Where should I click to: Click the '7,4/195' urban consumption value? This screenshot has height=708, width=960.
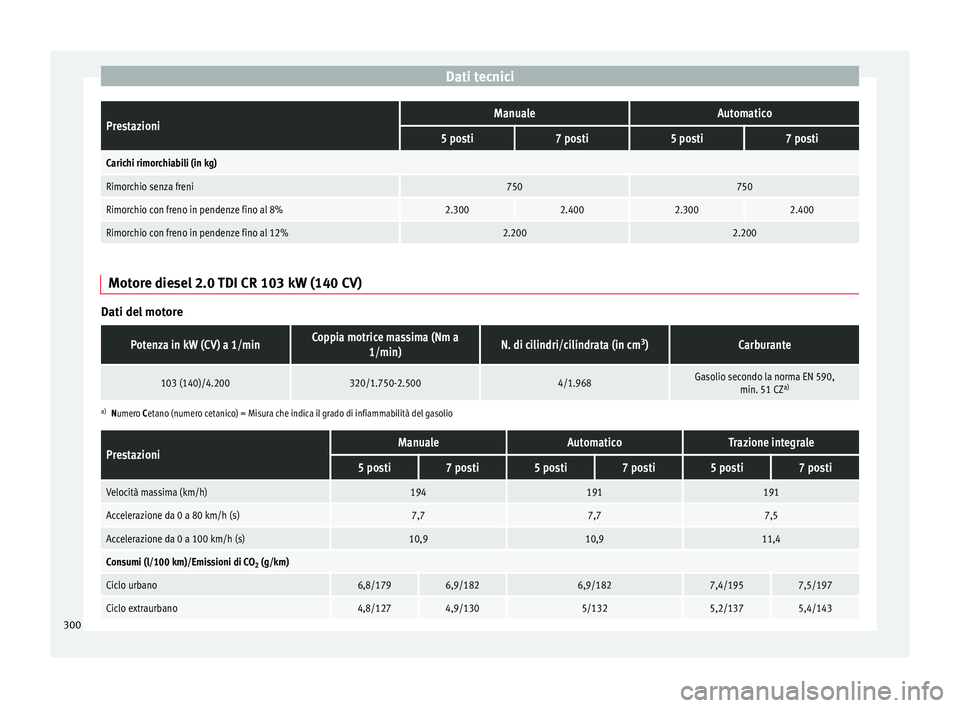click(x=726, y=586)
